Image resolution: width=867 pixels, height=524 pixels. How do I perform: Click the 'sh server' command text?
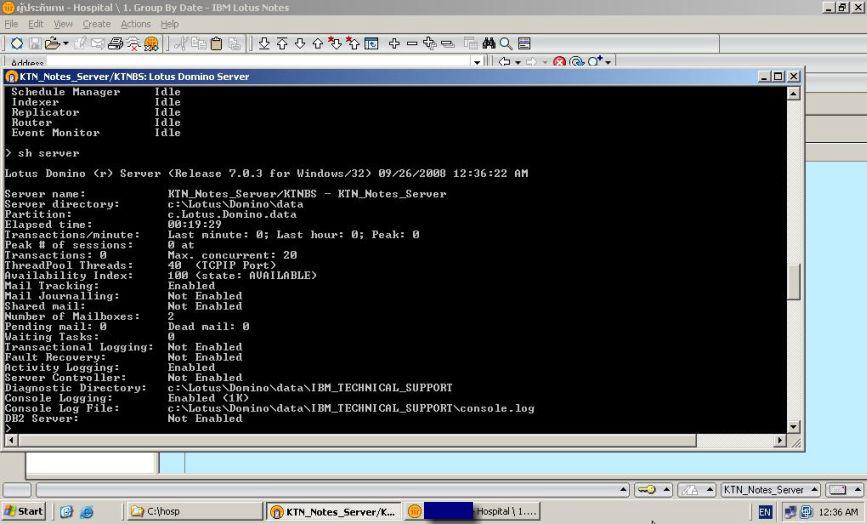[49, 153]
